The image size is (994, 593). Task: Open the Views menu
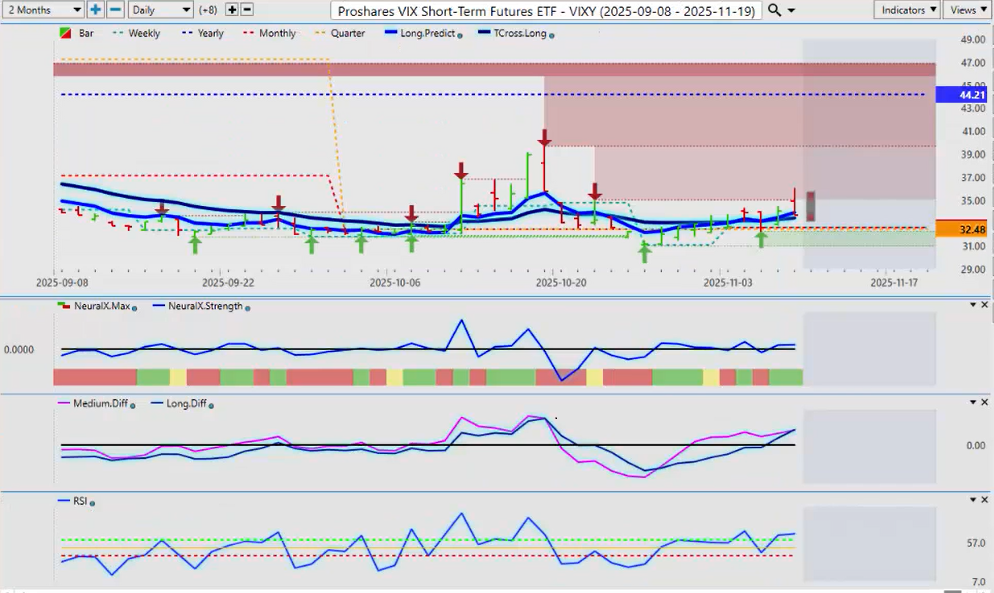967,9
